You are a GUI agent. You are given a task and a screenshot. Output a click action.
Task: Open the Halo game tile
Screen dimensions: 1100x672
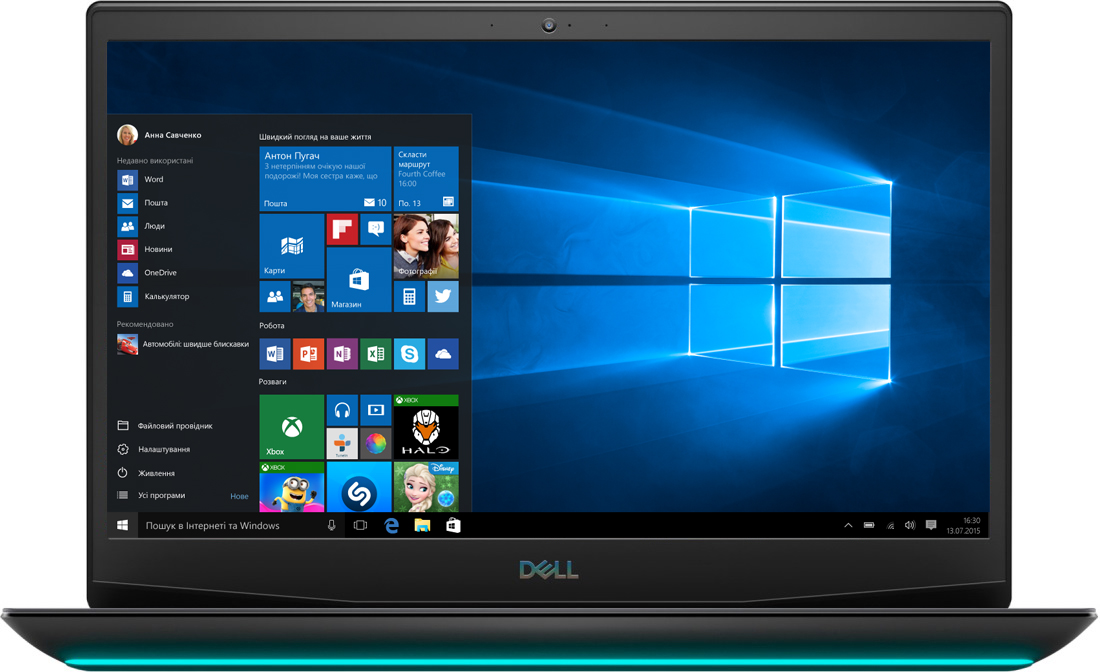[426, 426]
